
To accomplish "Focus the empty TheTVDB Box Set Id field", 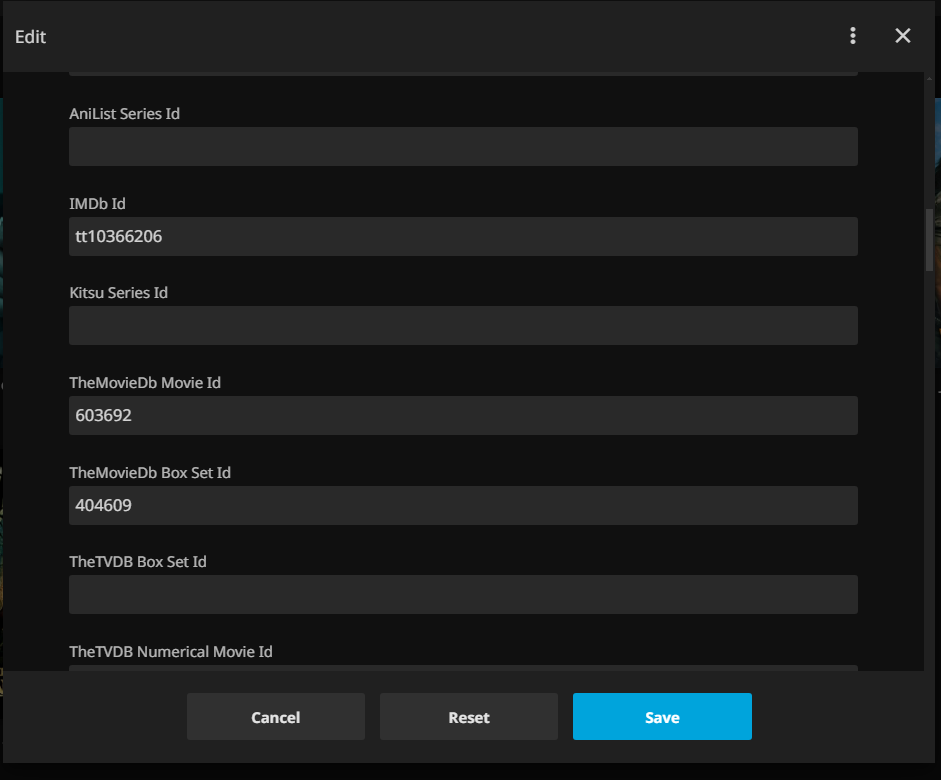I will click(x=463, y=595).
